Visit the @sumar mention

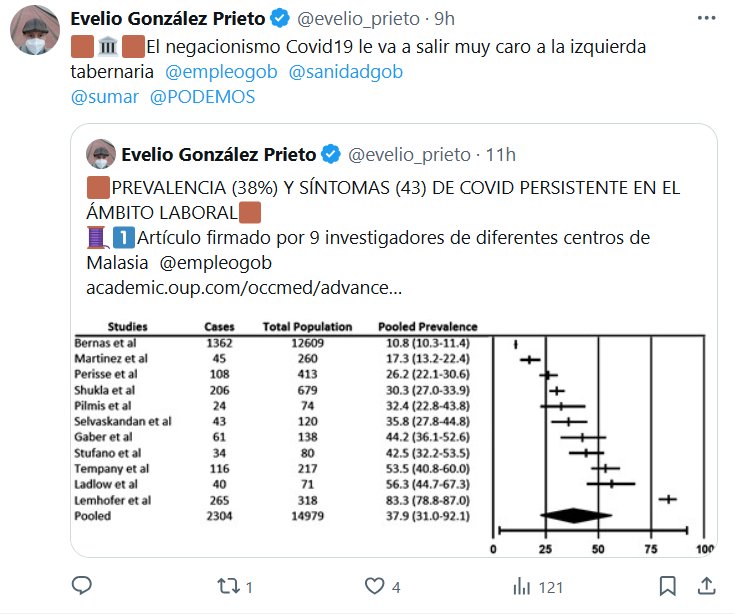(104, 97)
